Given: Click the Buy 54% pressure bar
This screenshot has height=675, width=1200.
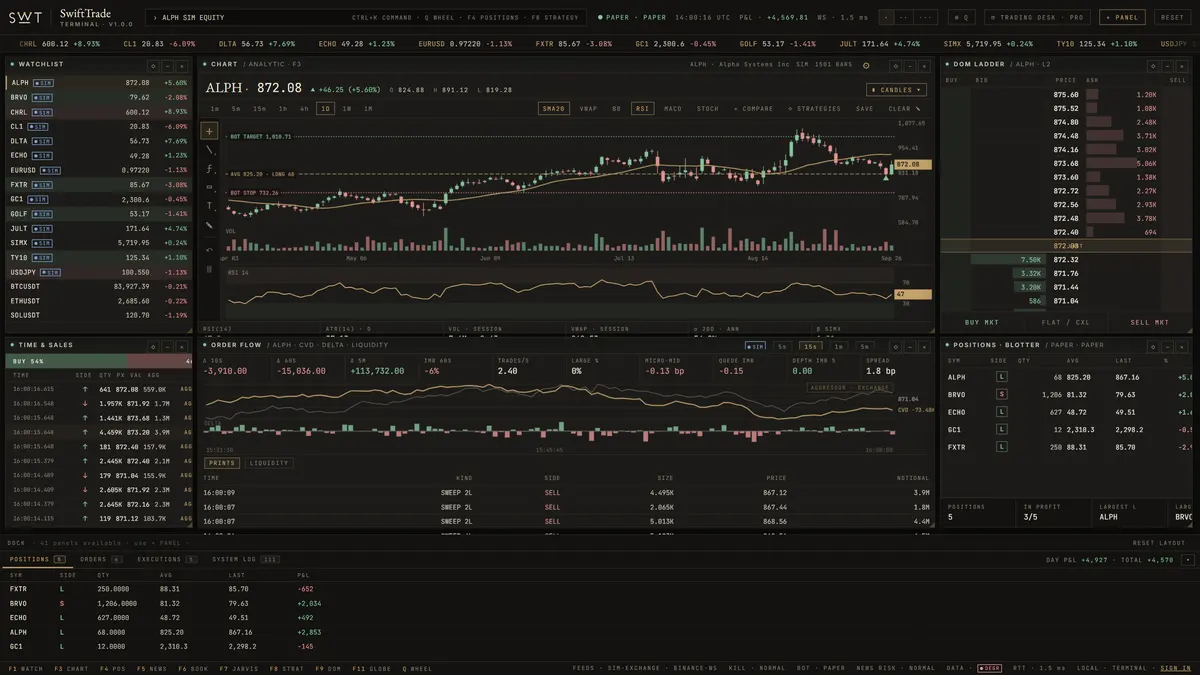Looking at the screenshot, I should click(x=68, y=361).
